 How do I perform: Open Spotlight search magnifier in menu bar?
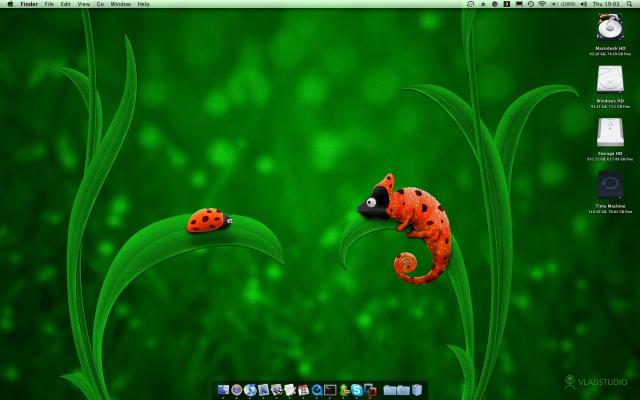(x=629, y=4)
